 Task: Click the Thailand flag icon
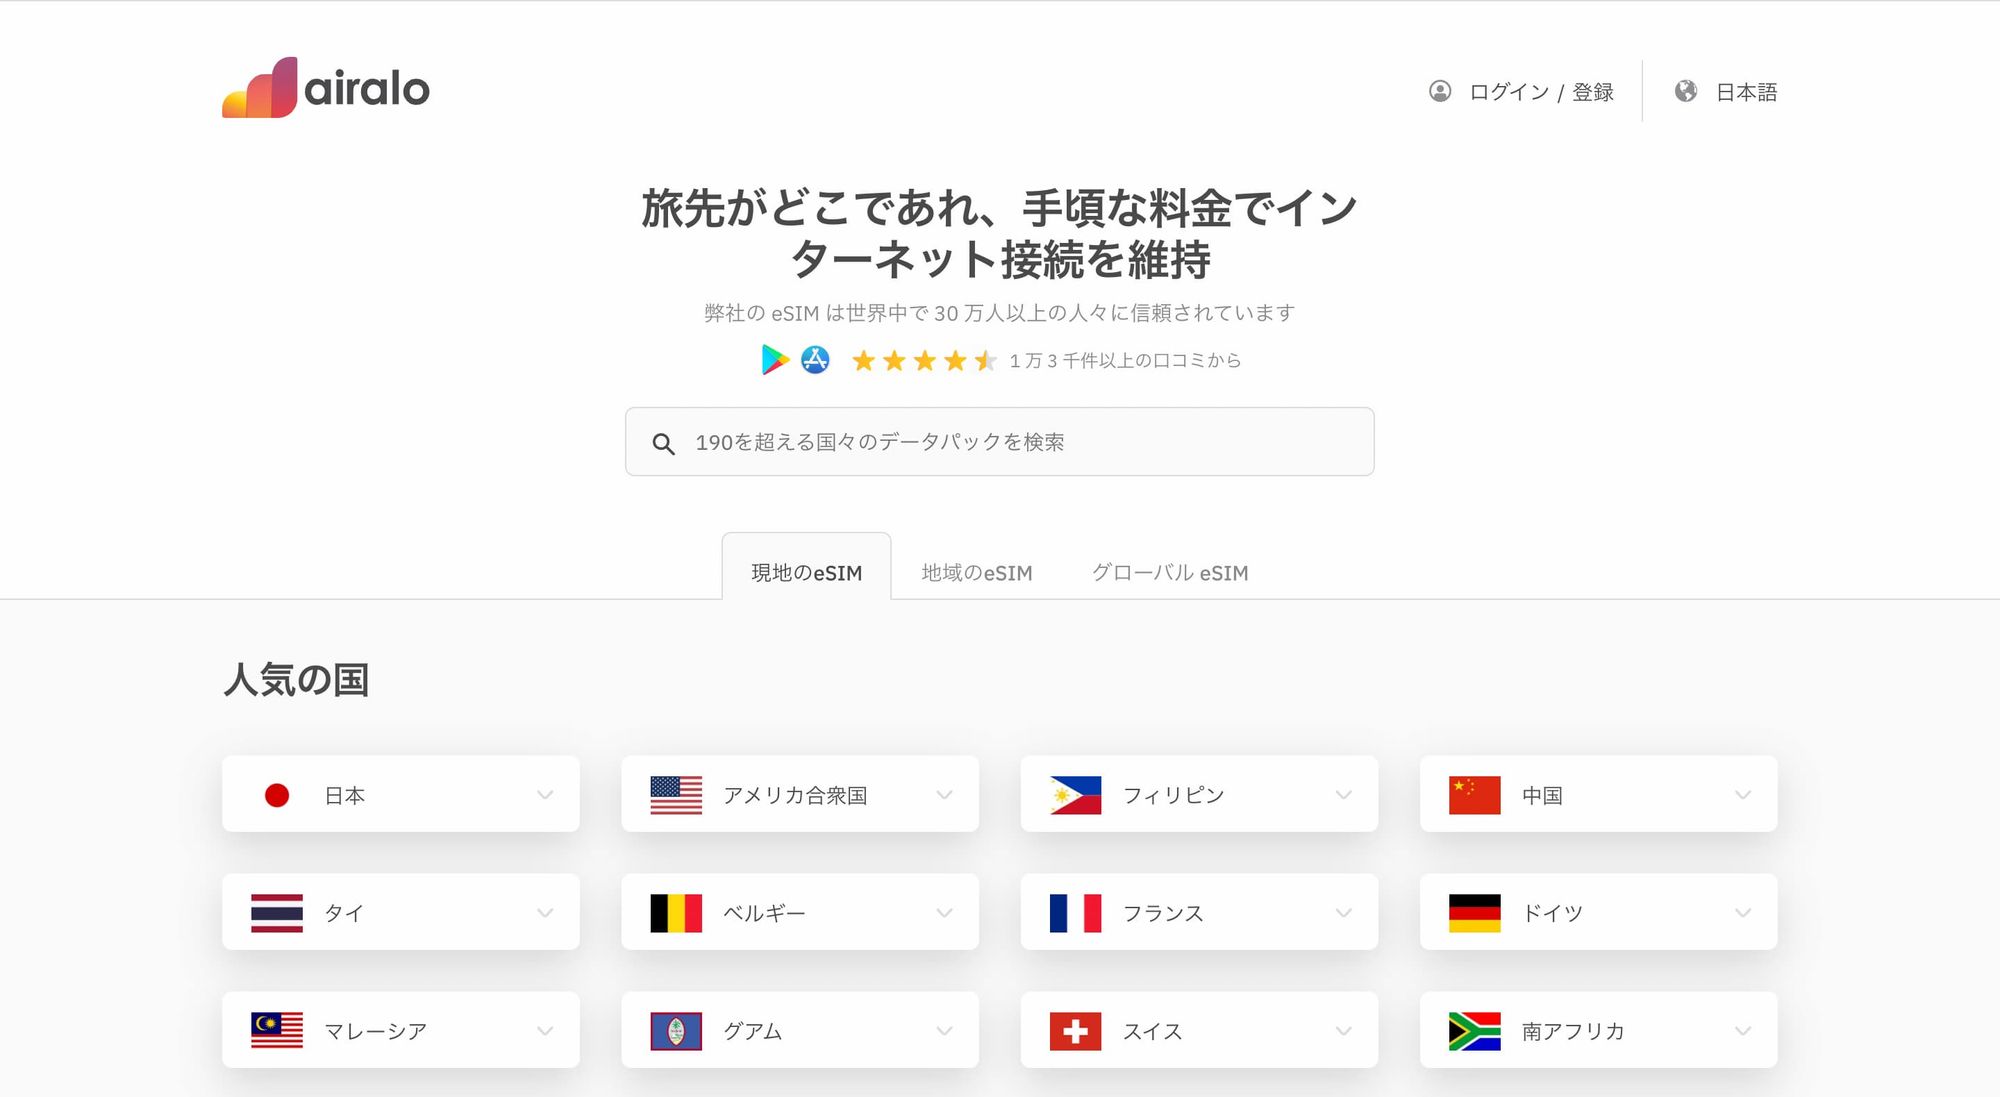(x=277, y=913)
